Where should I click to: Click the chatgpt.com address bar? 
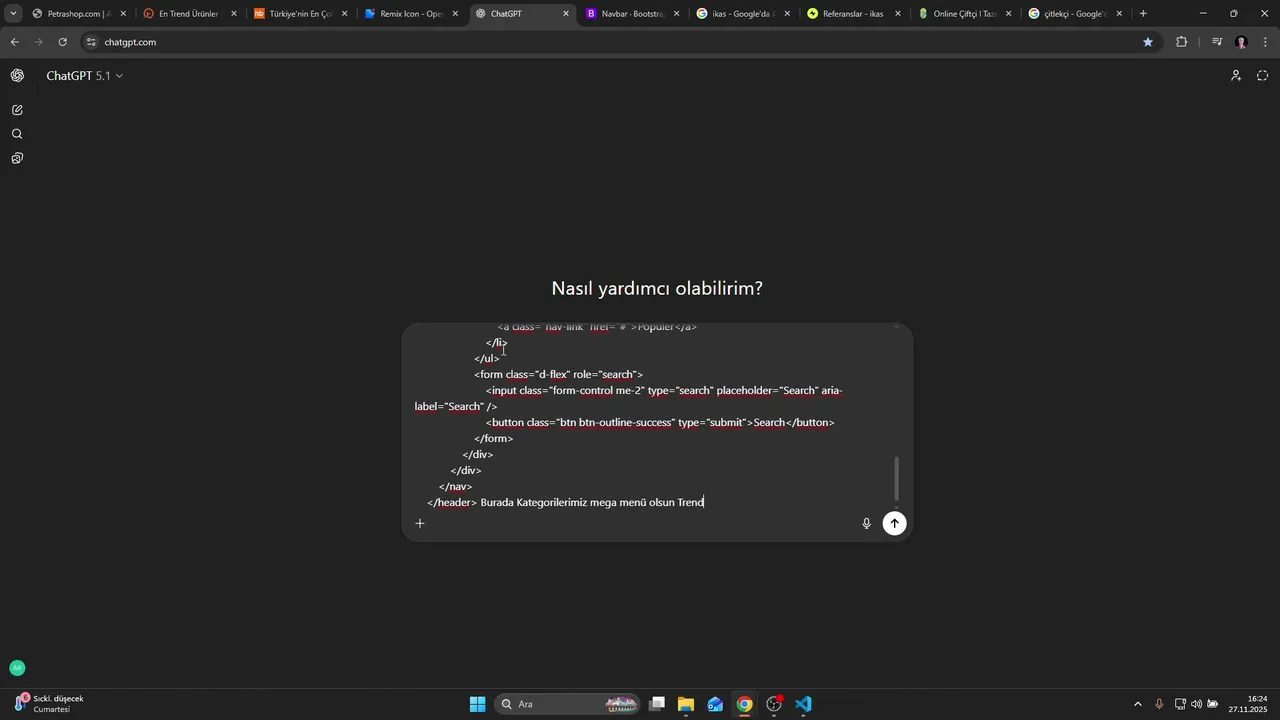coord(620,42)
